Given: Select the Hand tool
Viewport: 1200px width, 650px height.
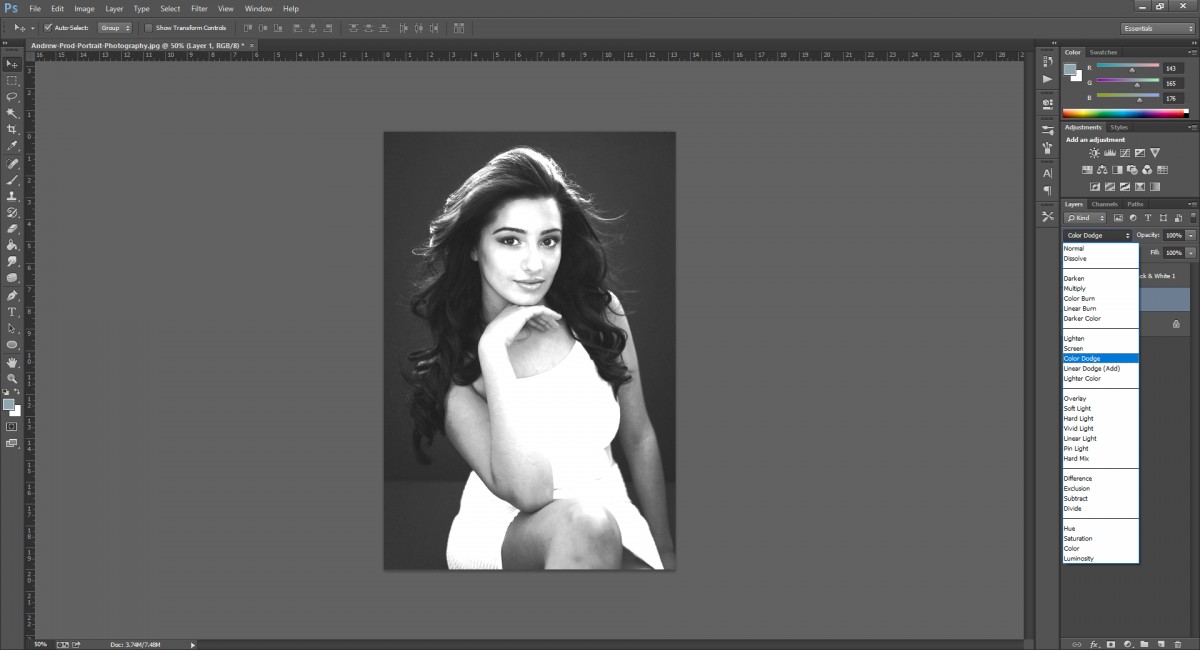Looking at the screenshot, I should 12,362.
